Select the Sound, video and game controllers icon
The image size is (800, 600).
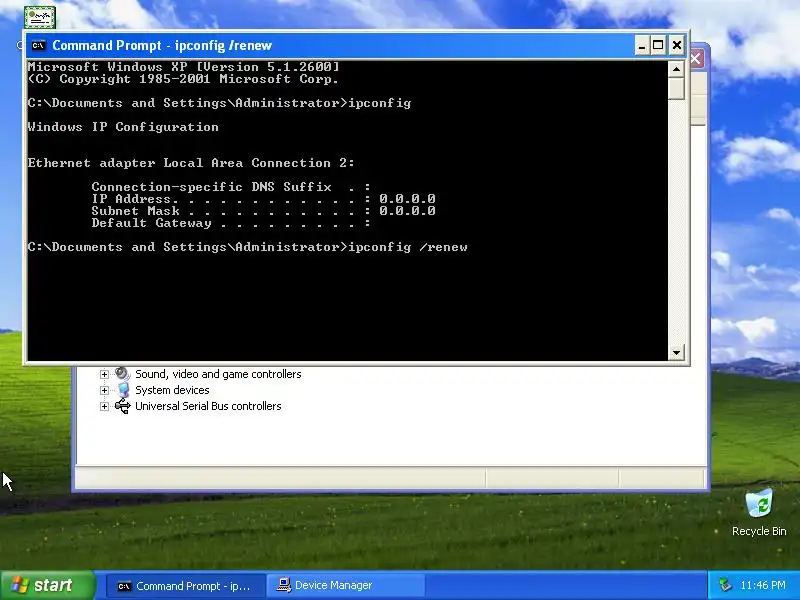point(122,374)
